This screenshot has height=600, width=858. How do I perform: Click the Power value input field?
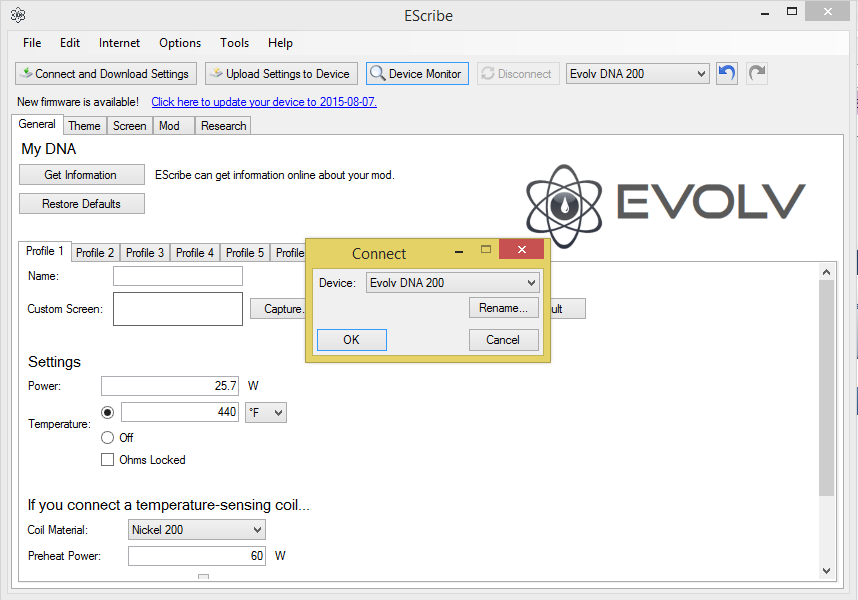(x=170, y=386)
